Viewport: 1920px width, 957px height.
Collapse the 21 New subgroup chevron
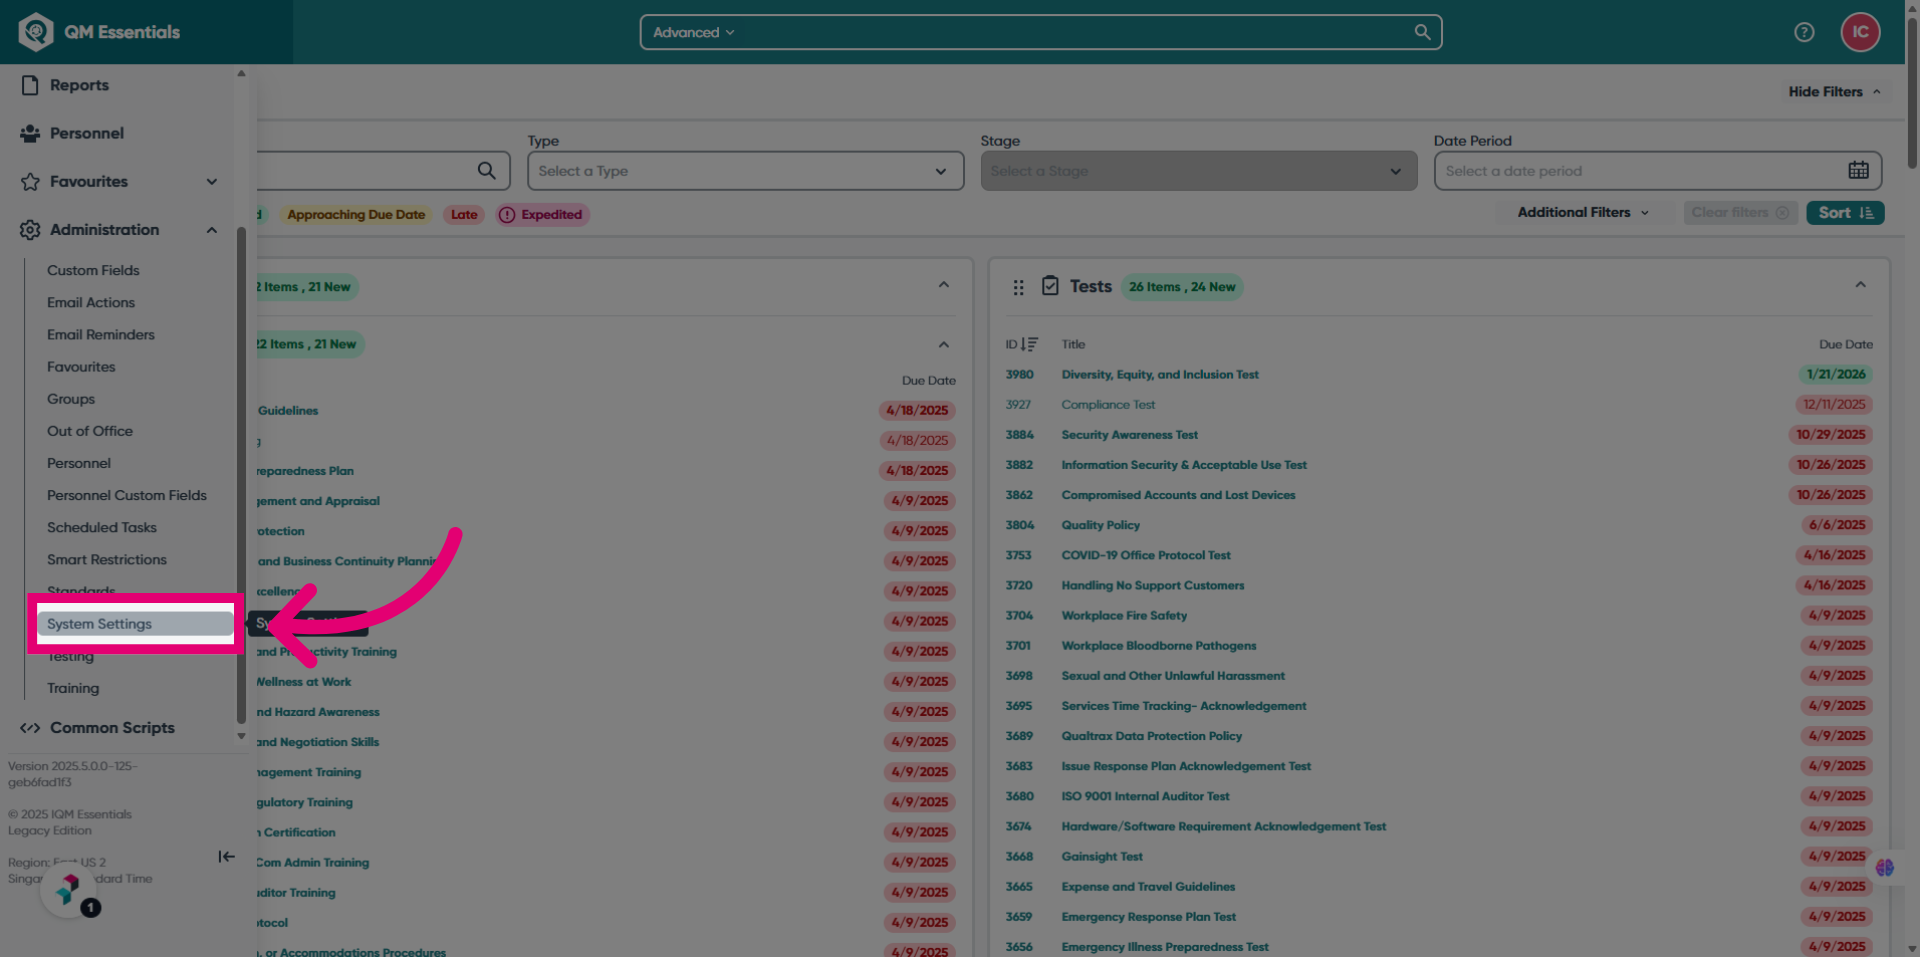(943, 345)
